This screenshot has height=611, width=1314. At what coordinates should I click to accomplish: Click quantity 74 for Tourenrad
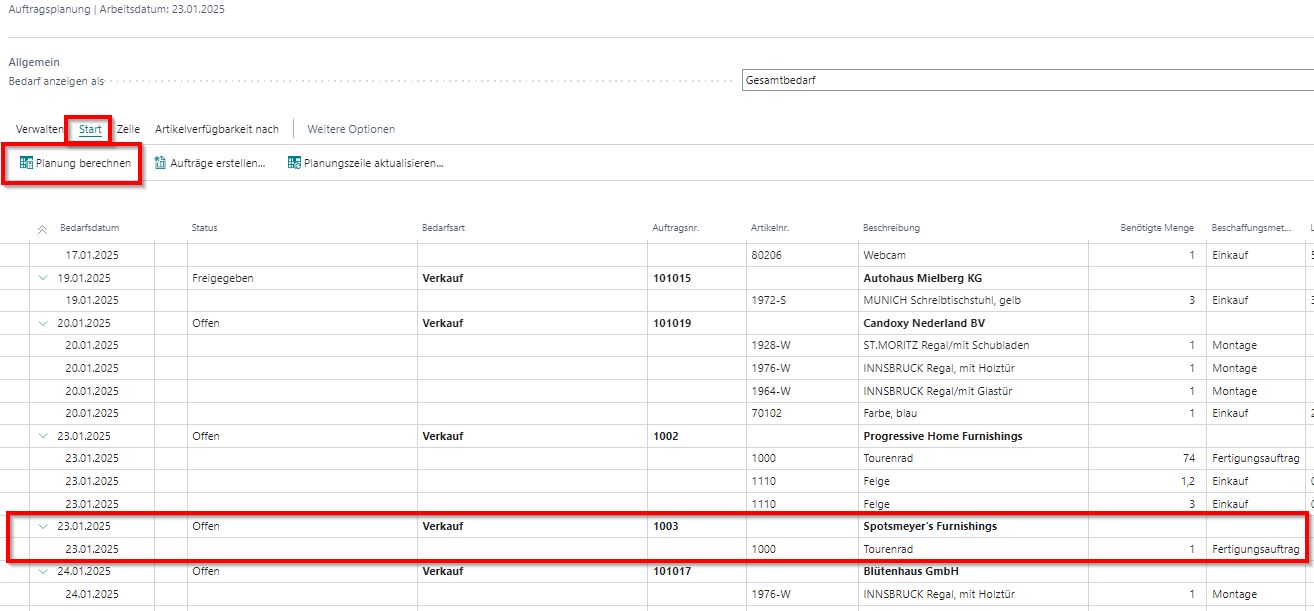[1188, 458]
